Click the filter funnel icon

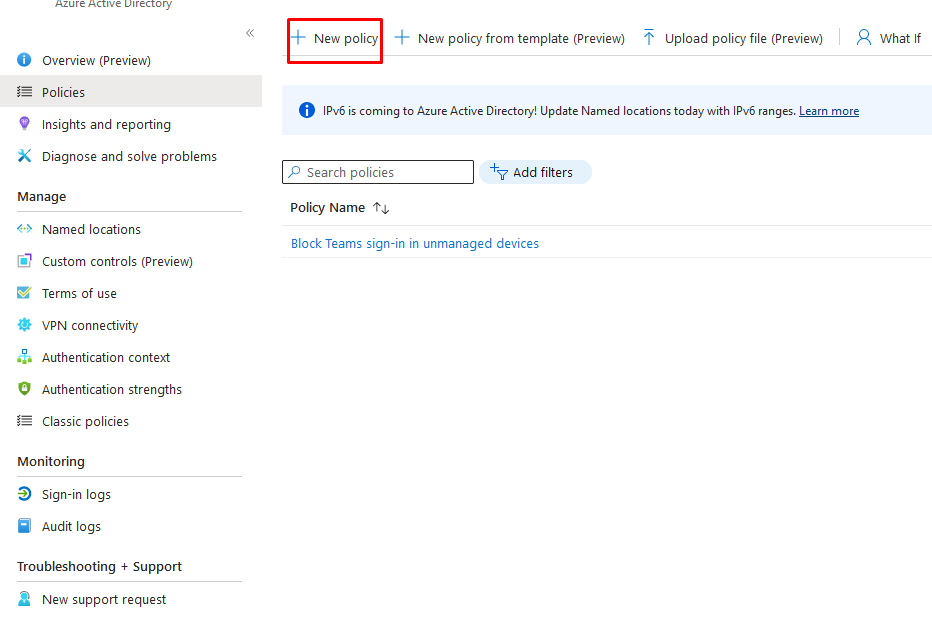click(x=498, y=172)
